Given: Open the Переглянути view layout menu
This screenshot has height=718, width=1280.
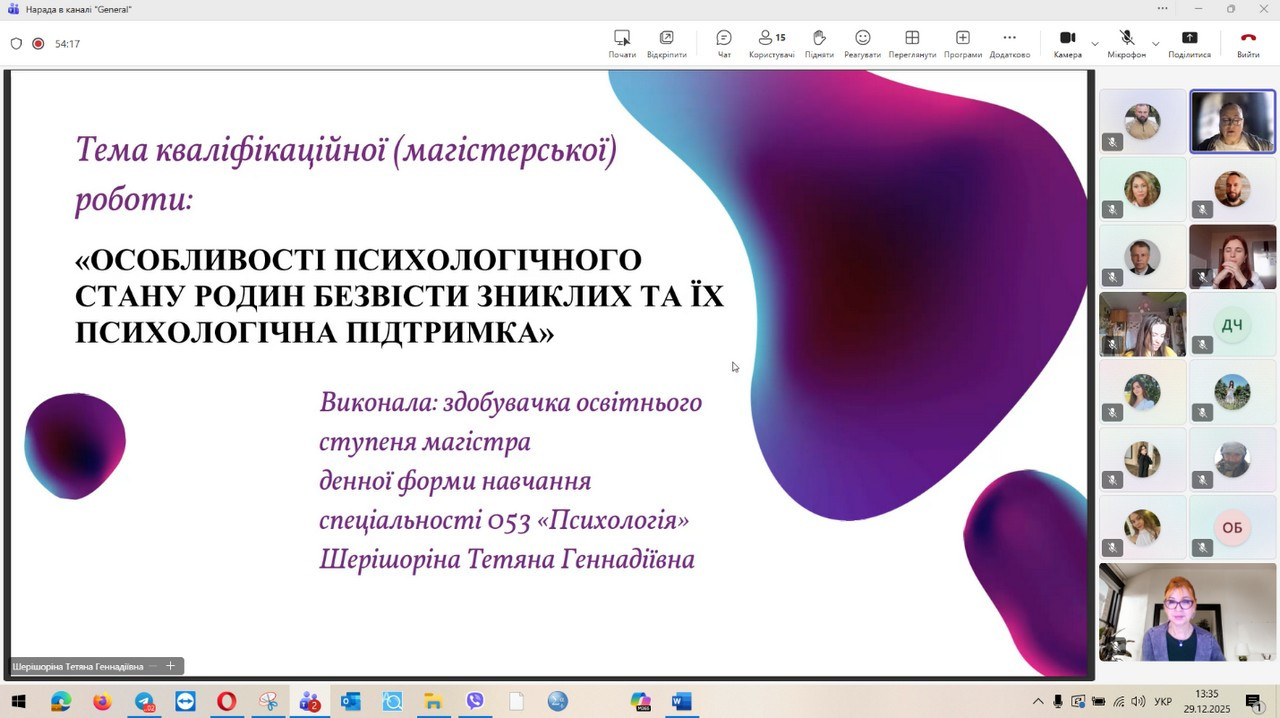Looking at the screenshot, I should [x=912, y=43].
